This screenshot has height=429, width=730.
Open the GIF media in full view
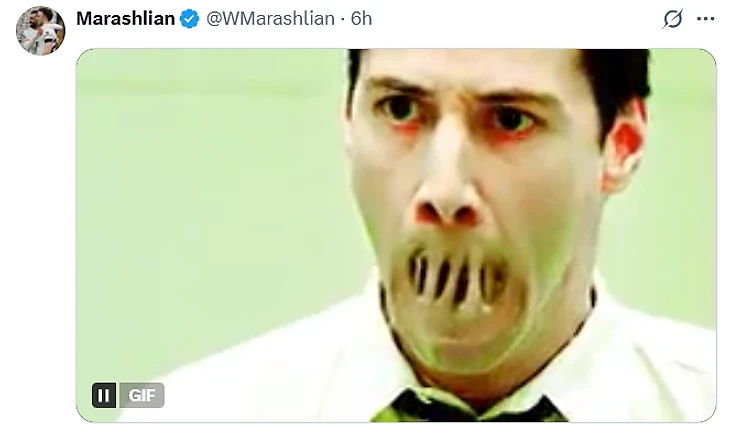click(396, 235)
